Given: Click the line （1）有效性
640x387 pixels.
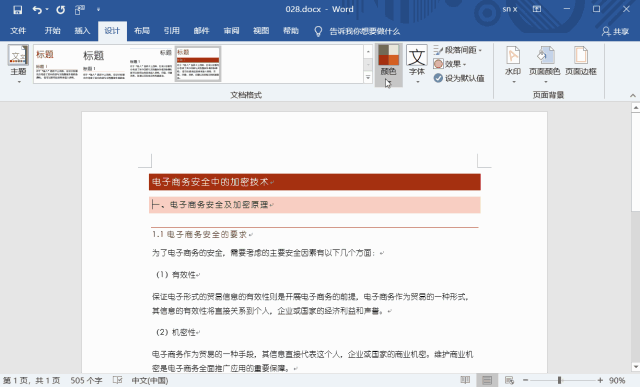Looking at the screenshot, I should click(176, 275).
